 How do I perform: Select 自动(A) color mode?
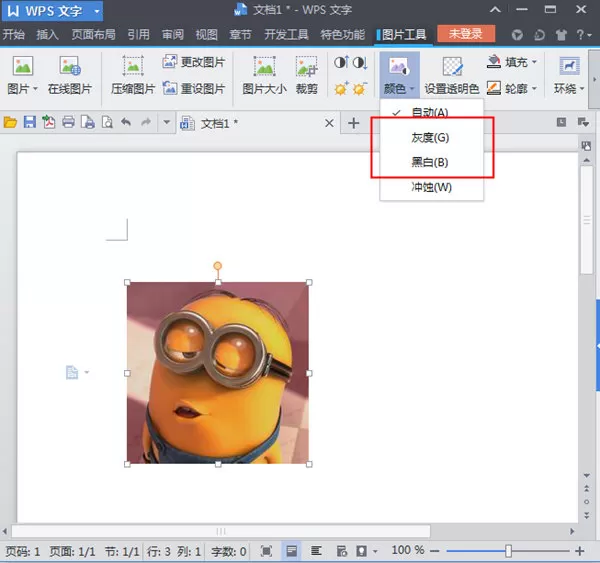point(432,111)
